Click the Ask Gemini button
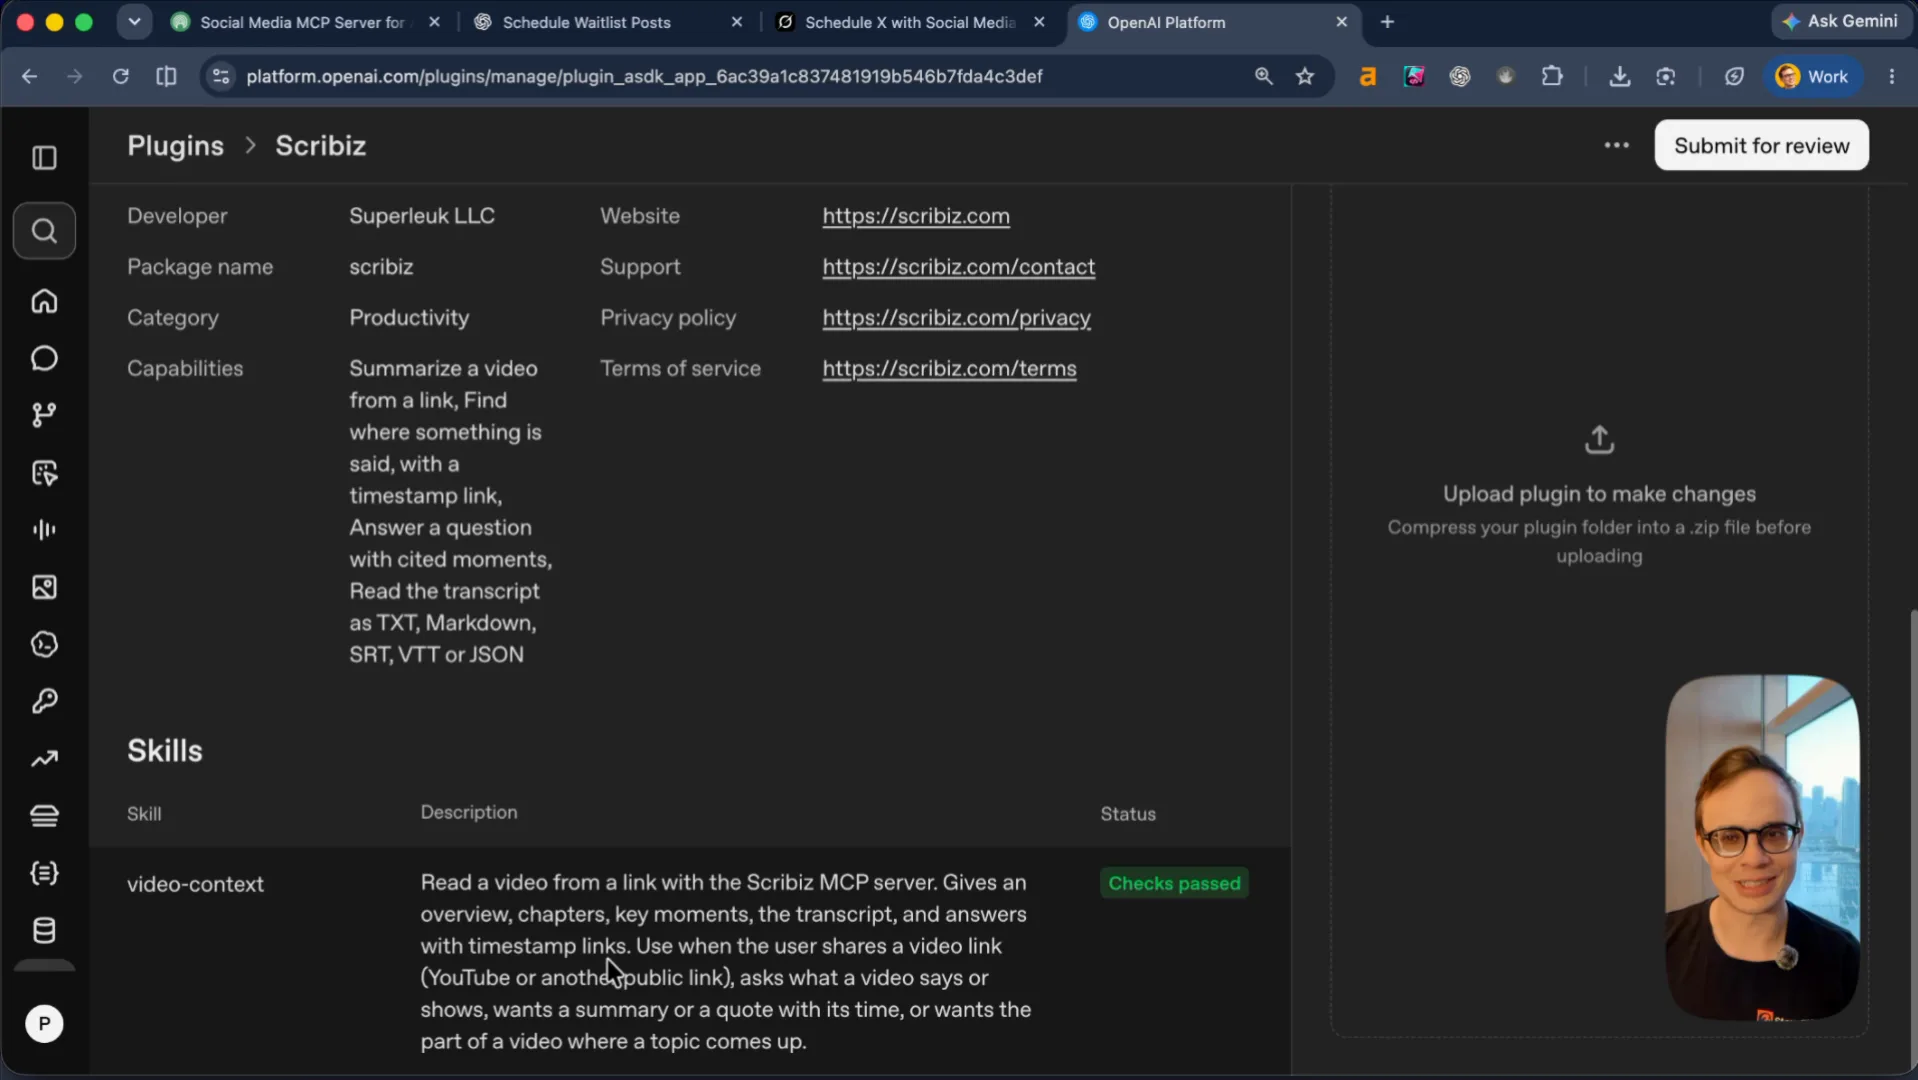1918x1080 pixels. pos(1839,21)
